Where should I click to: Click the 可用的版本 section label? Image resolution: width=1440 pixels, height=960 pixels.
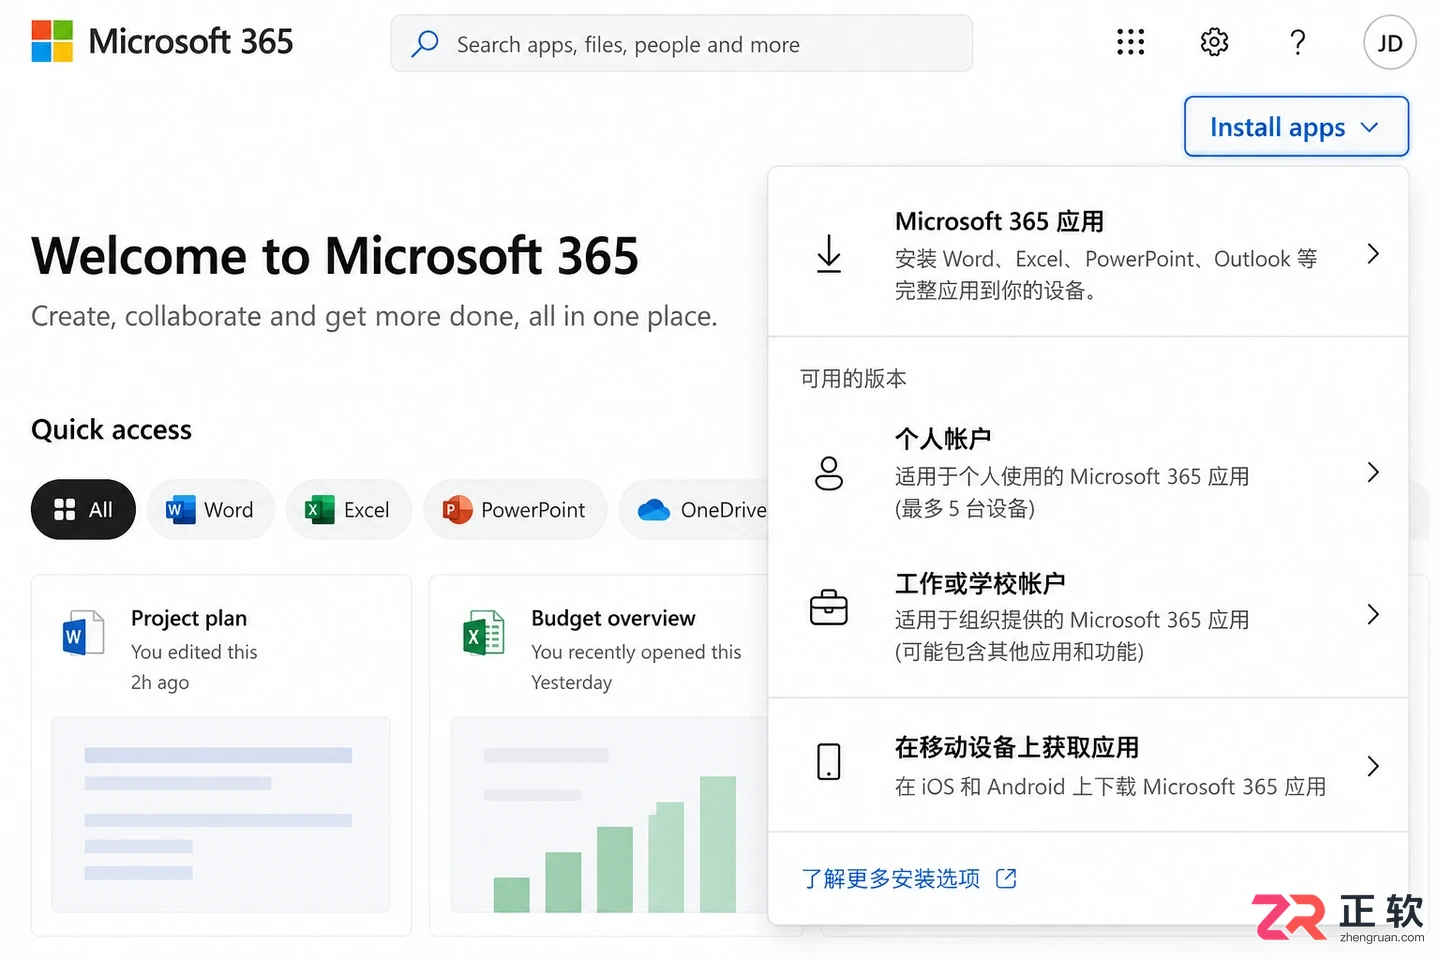[x=853, y=378]
